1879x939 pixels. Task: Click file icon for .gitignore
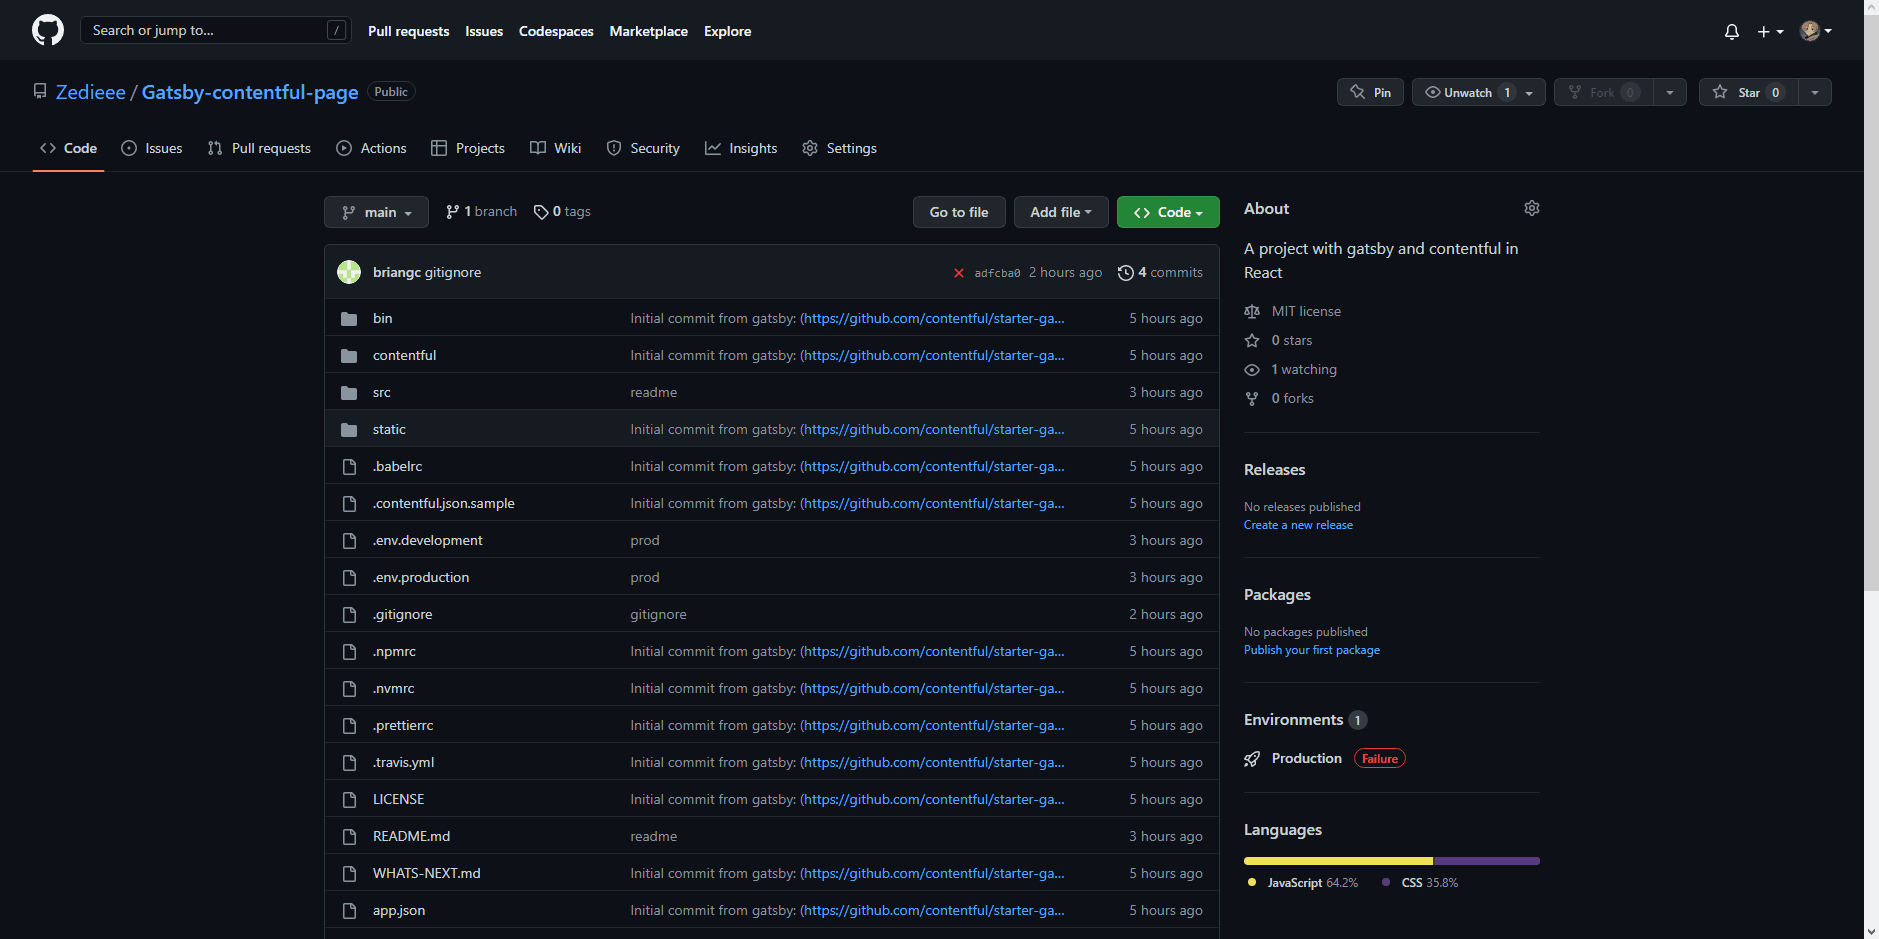[349, 615]
